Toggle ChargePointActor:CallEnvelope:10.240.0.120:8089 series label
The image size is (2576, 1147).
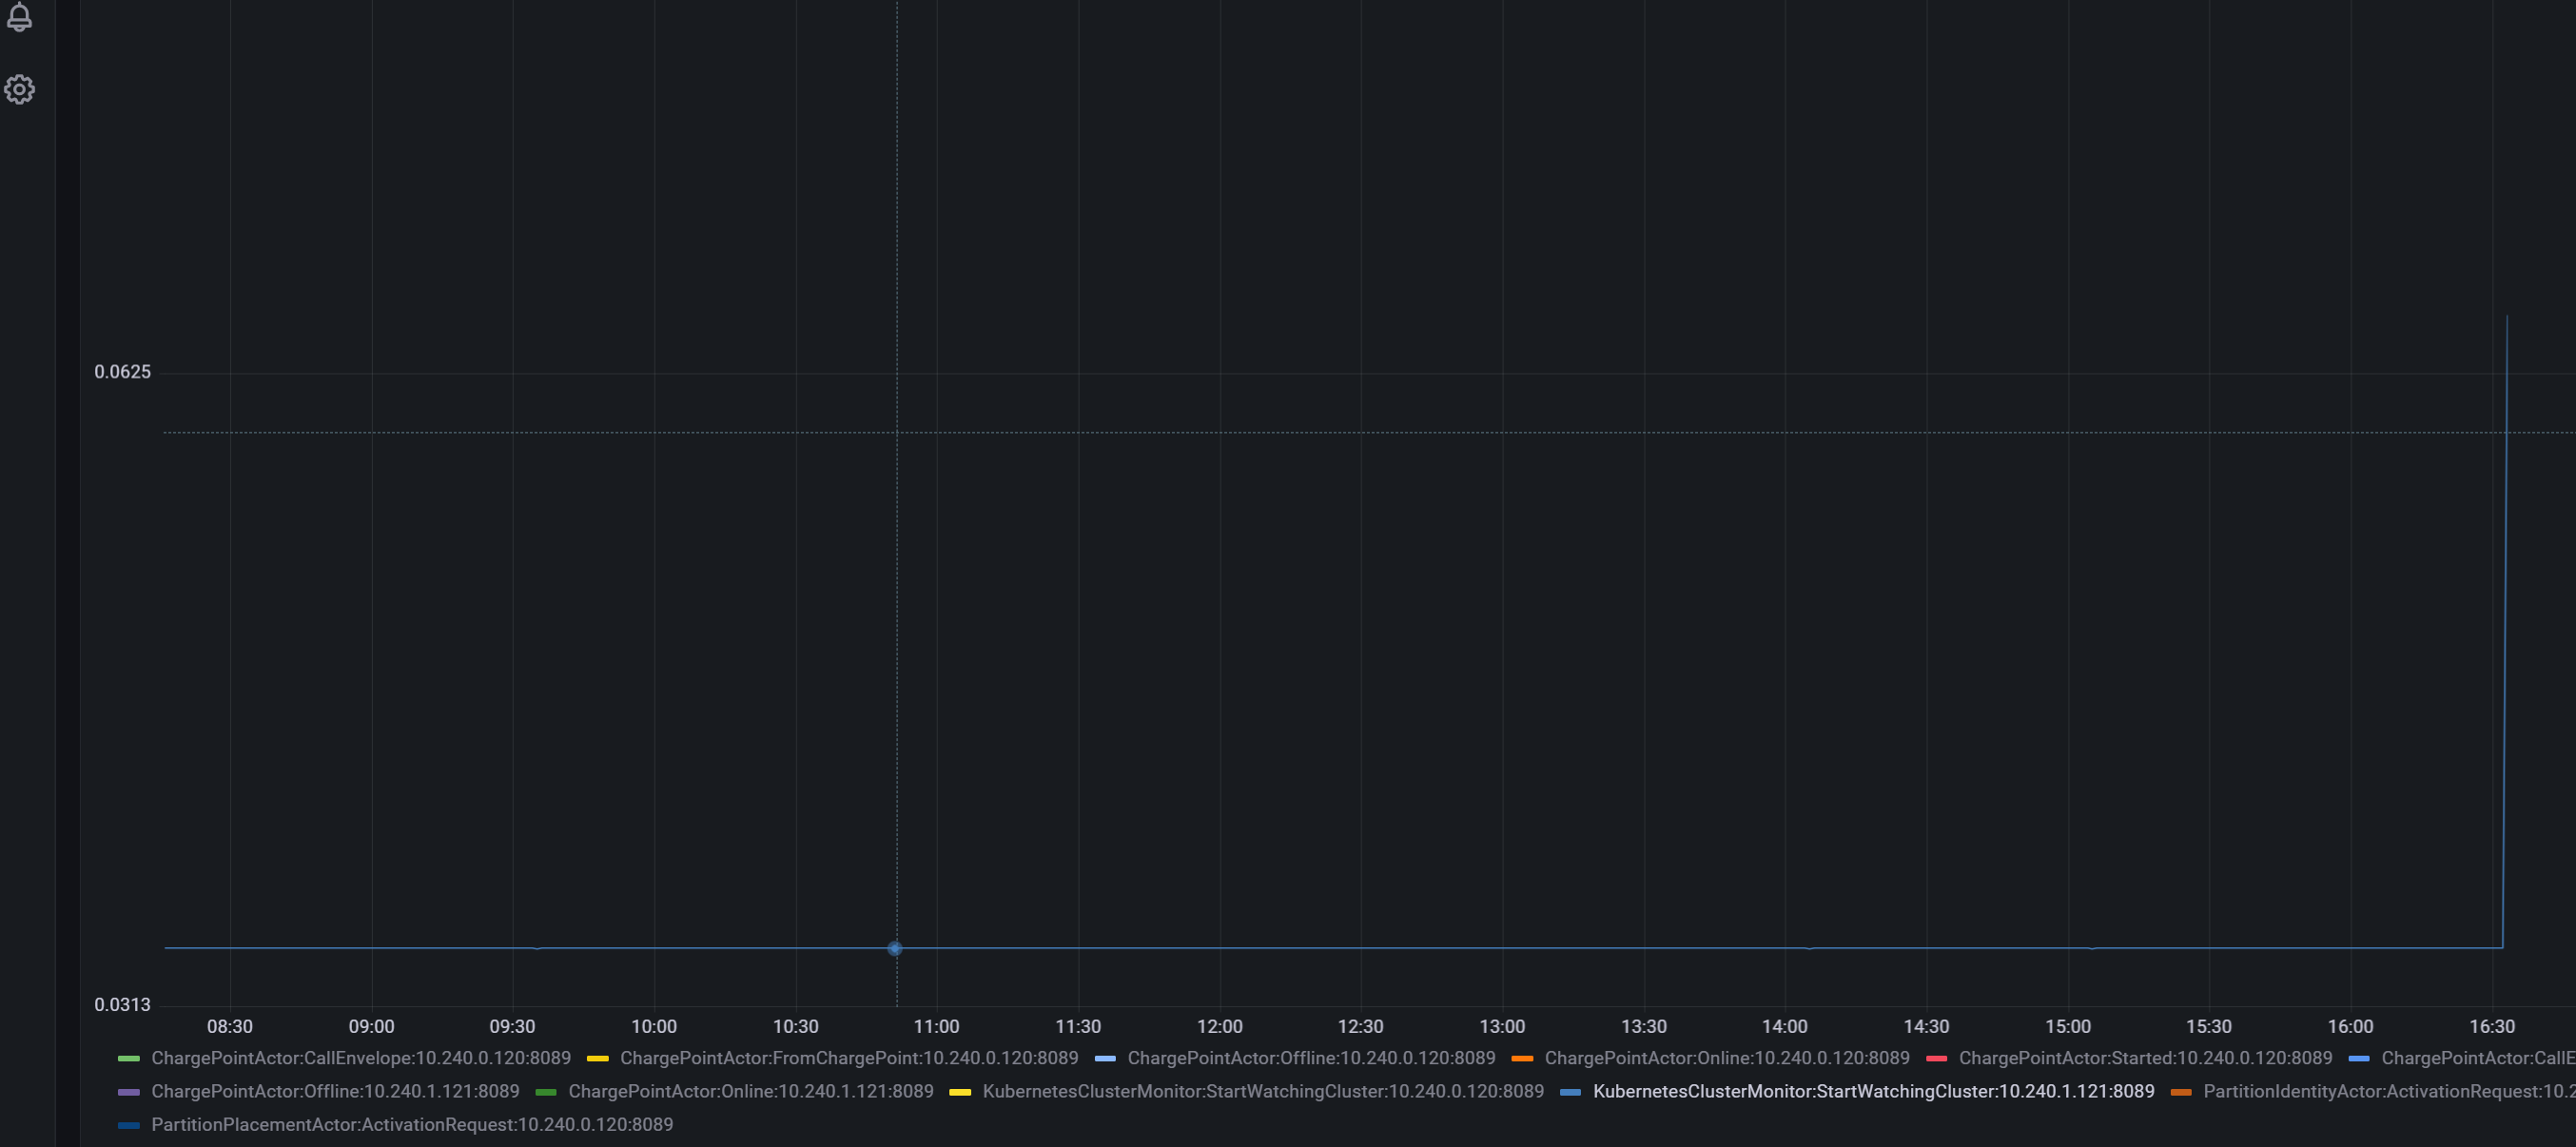point(361,1058)
